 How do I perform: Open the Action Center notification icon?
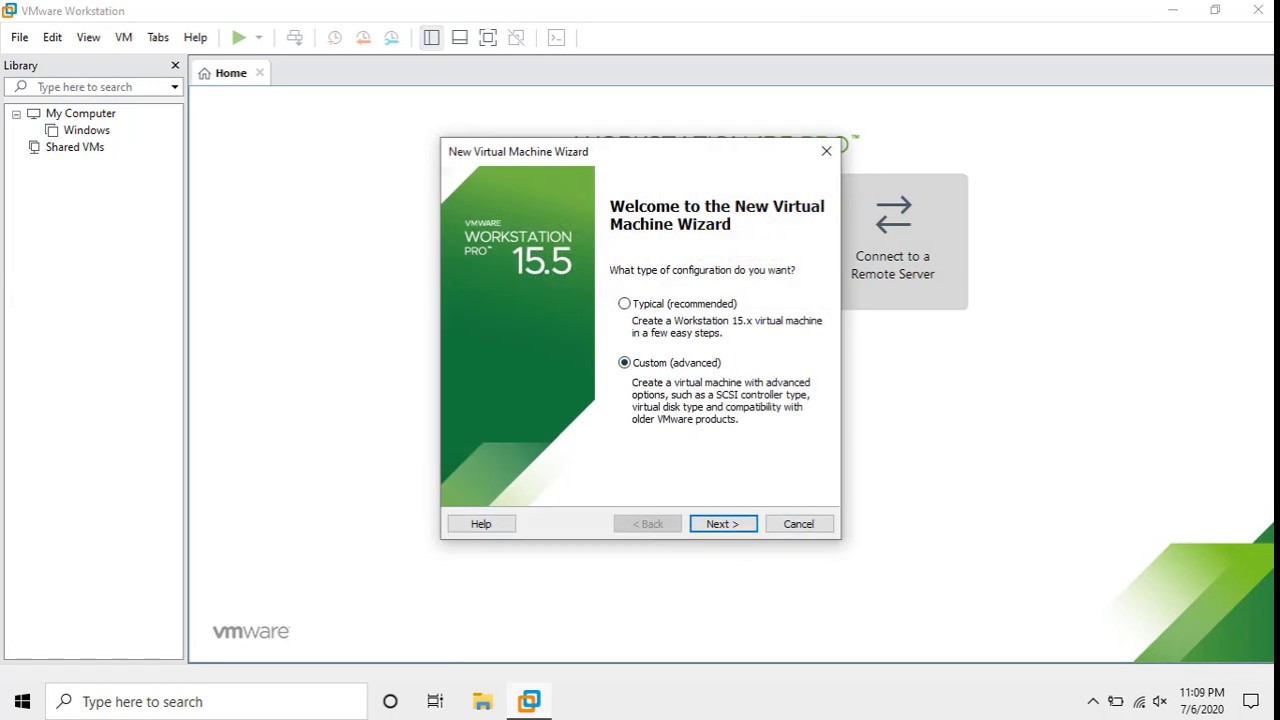pyautogui.click(x=1250, y=701)
